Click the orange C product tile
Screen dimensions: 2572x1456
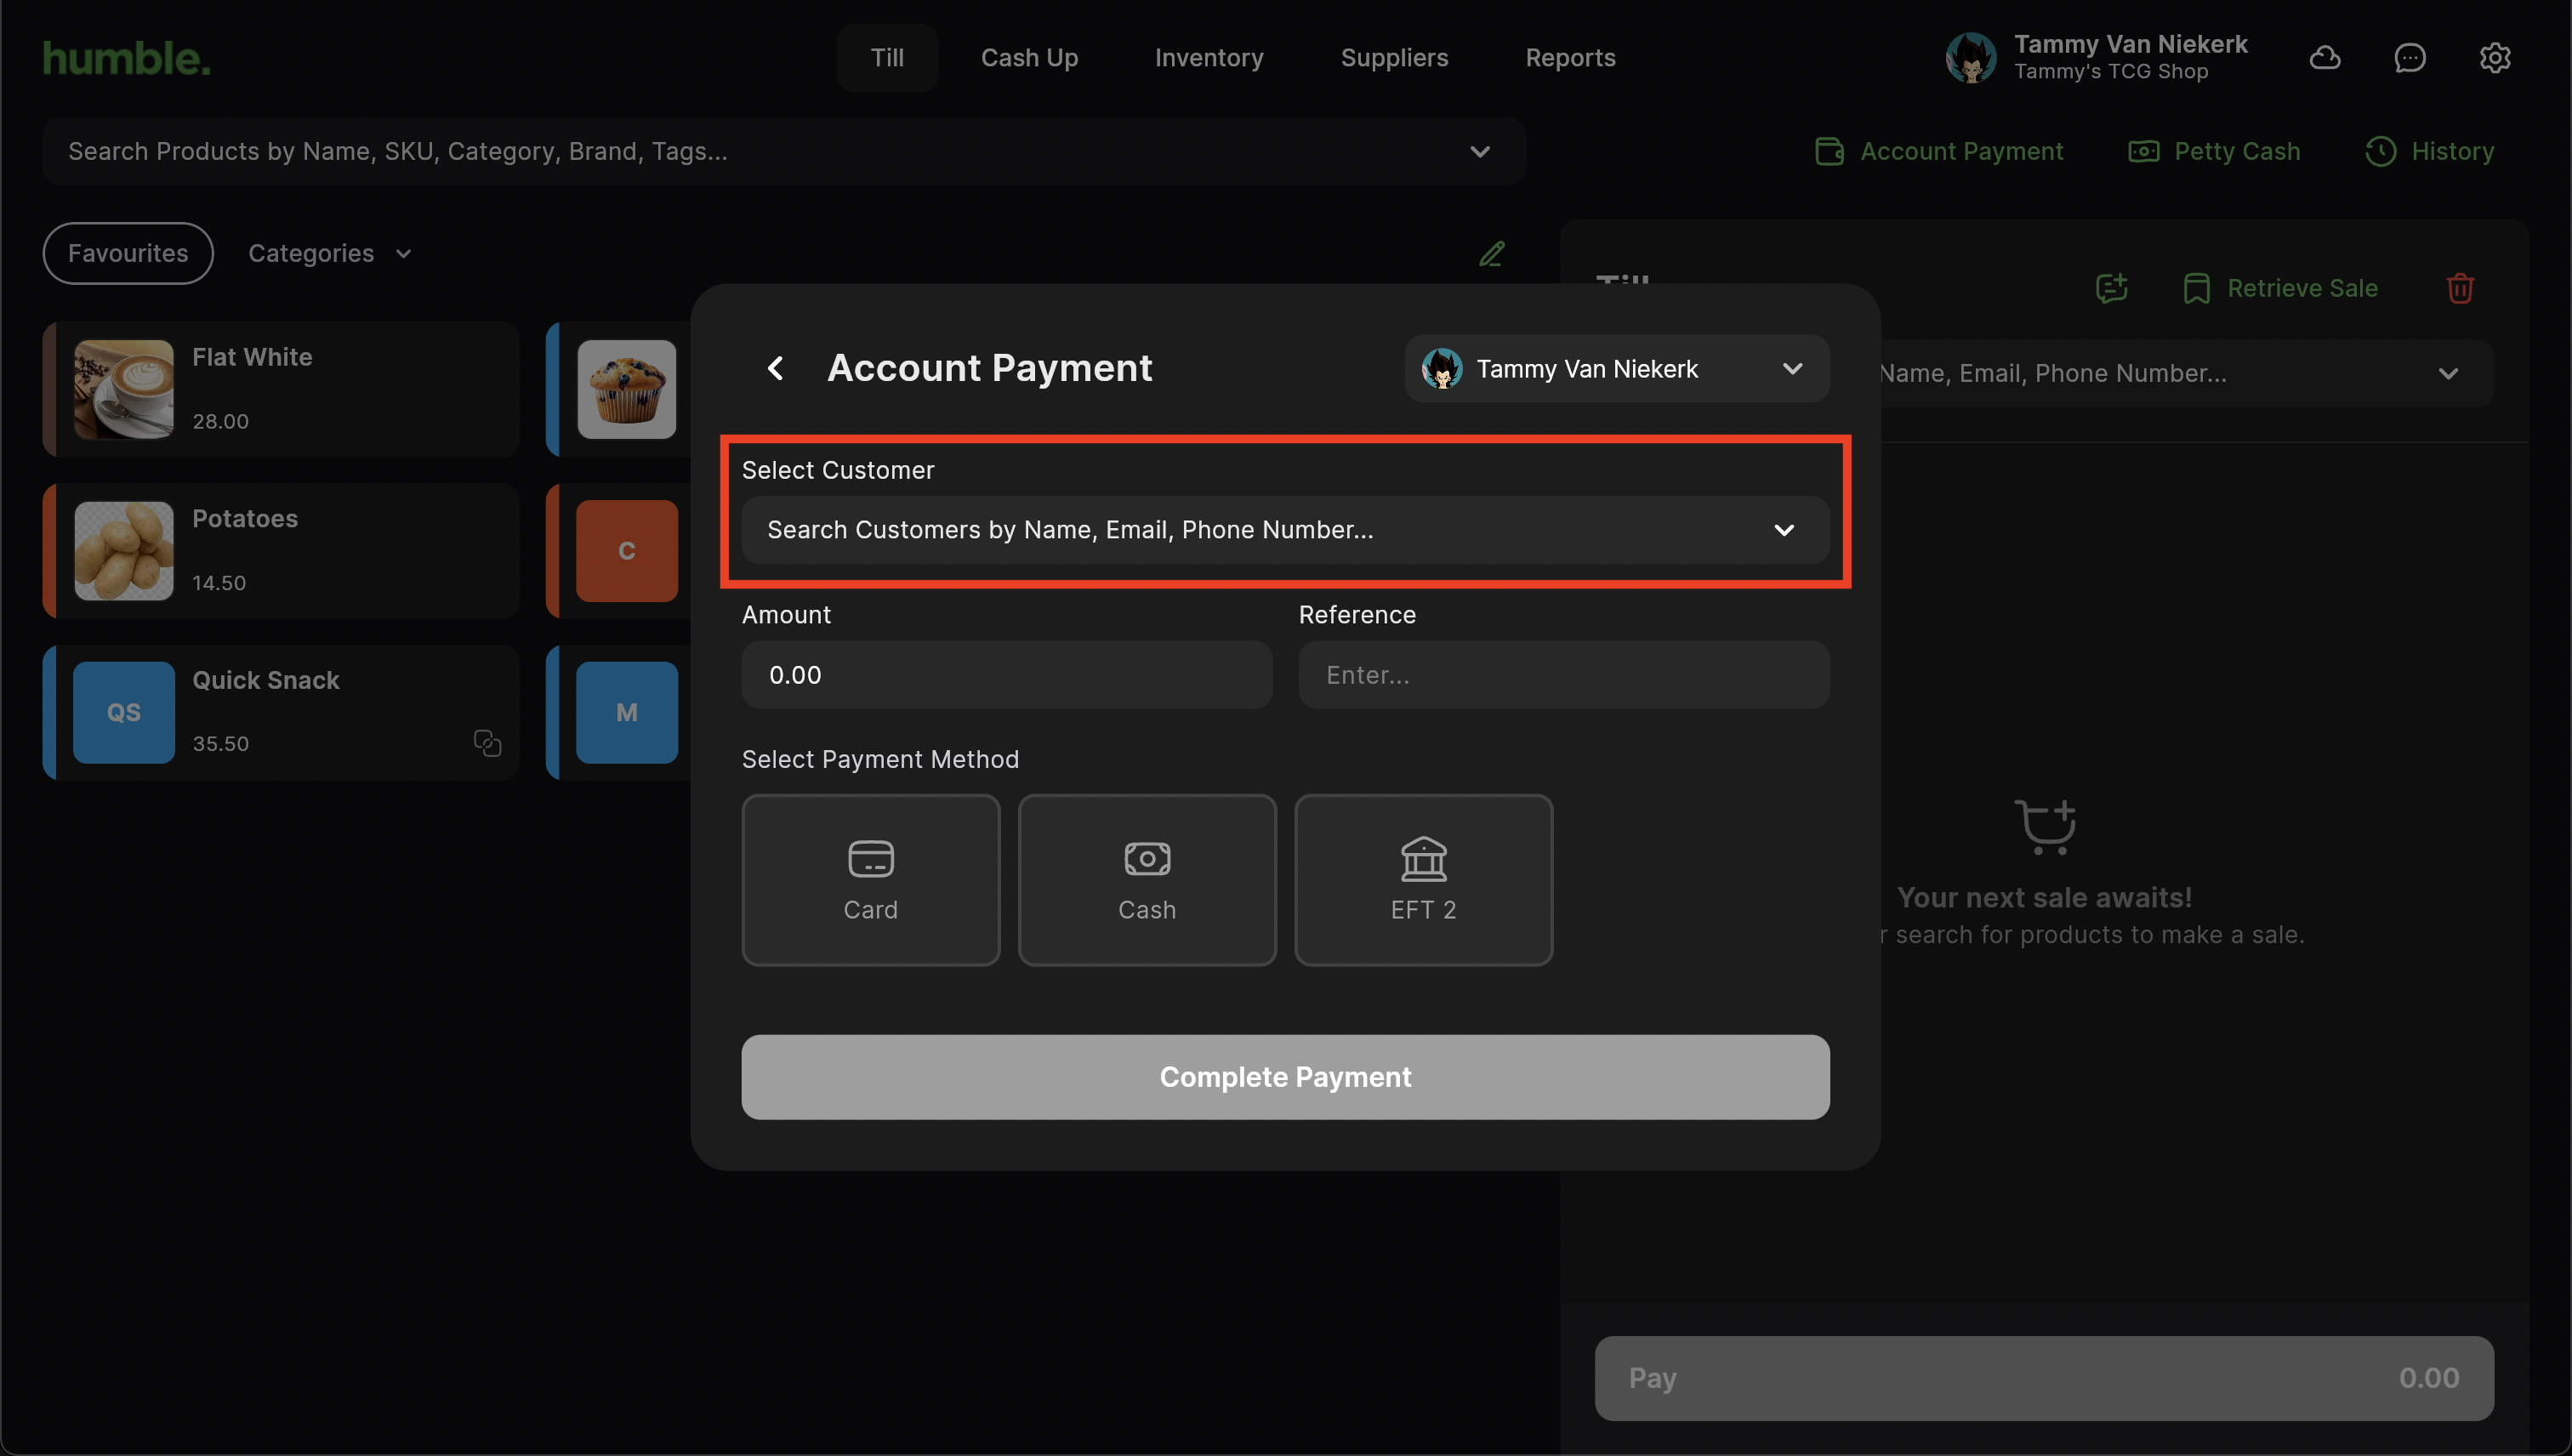626,551
